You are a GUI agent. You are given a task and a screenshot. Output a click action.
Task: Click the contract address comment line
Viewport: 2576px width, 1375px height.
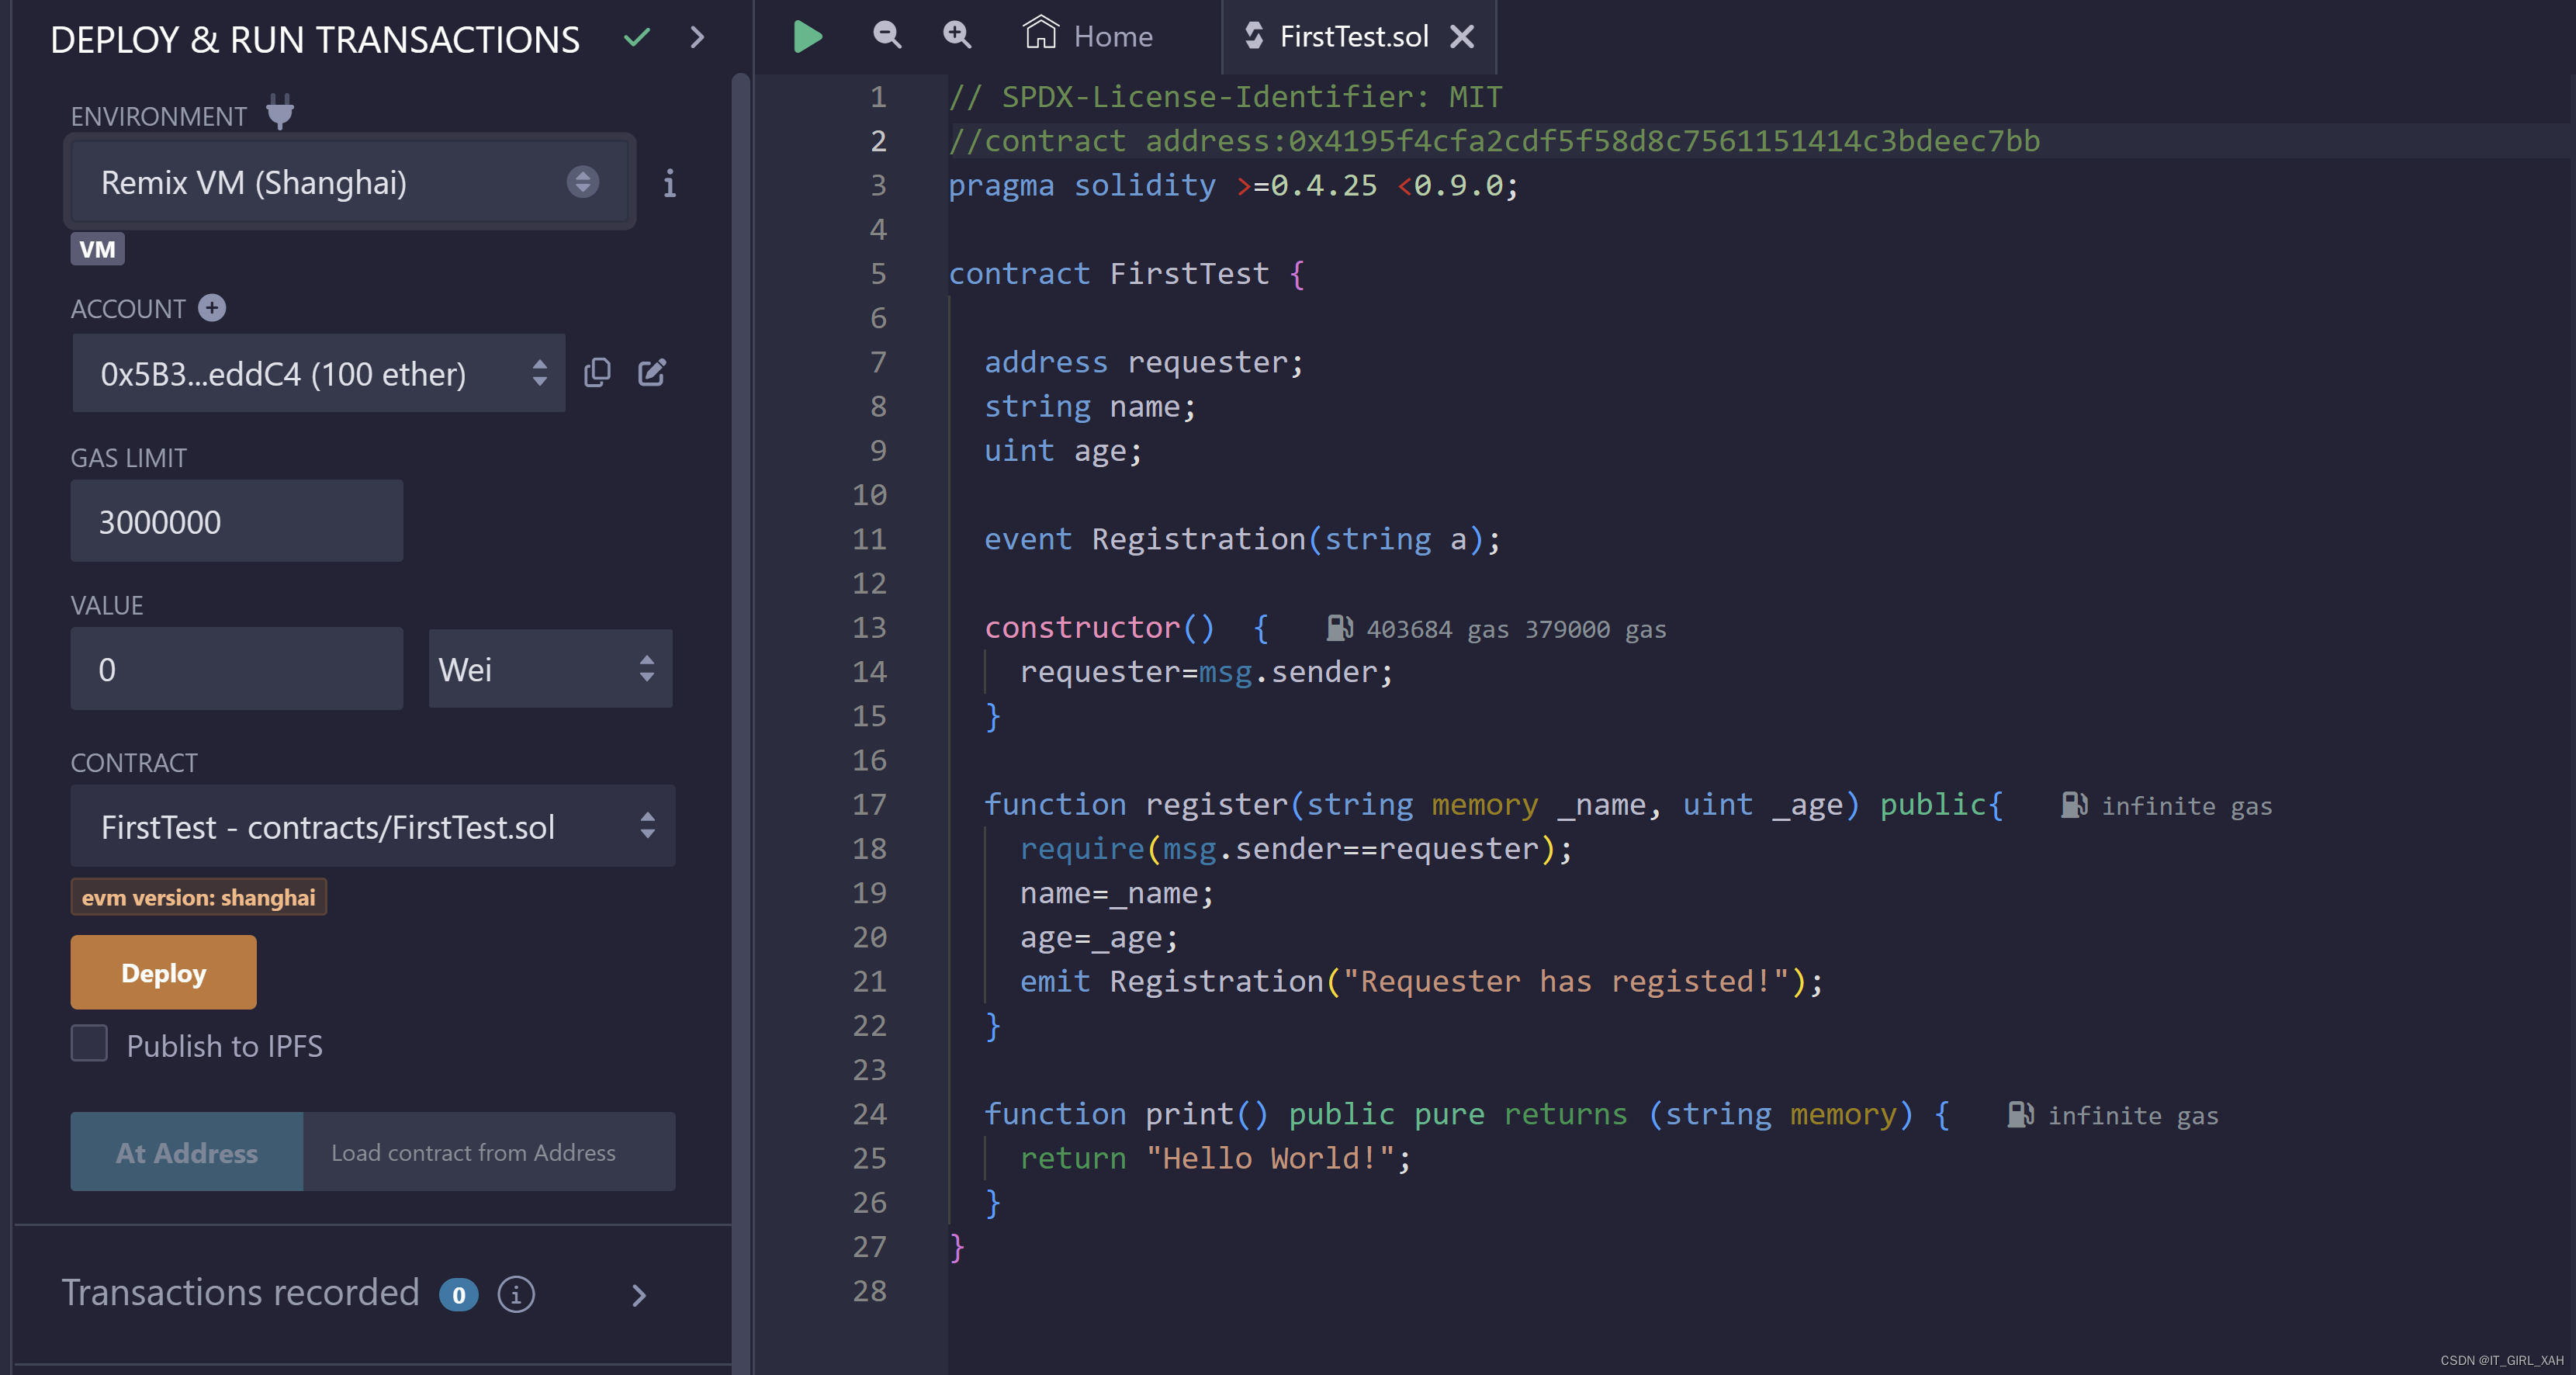[x=1494, y=141]
